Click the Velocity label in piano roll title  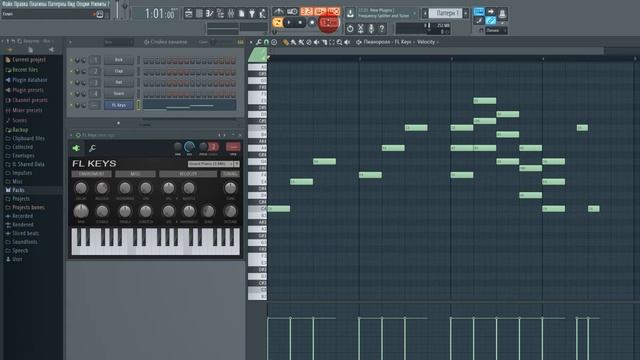tap(426, 42)
